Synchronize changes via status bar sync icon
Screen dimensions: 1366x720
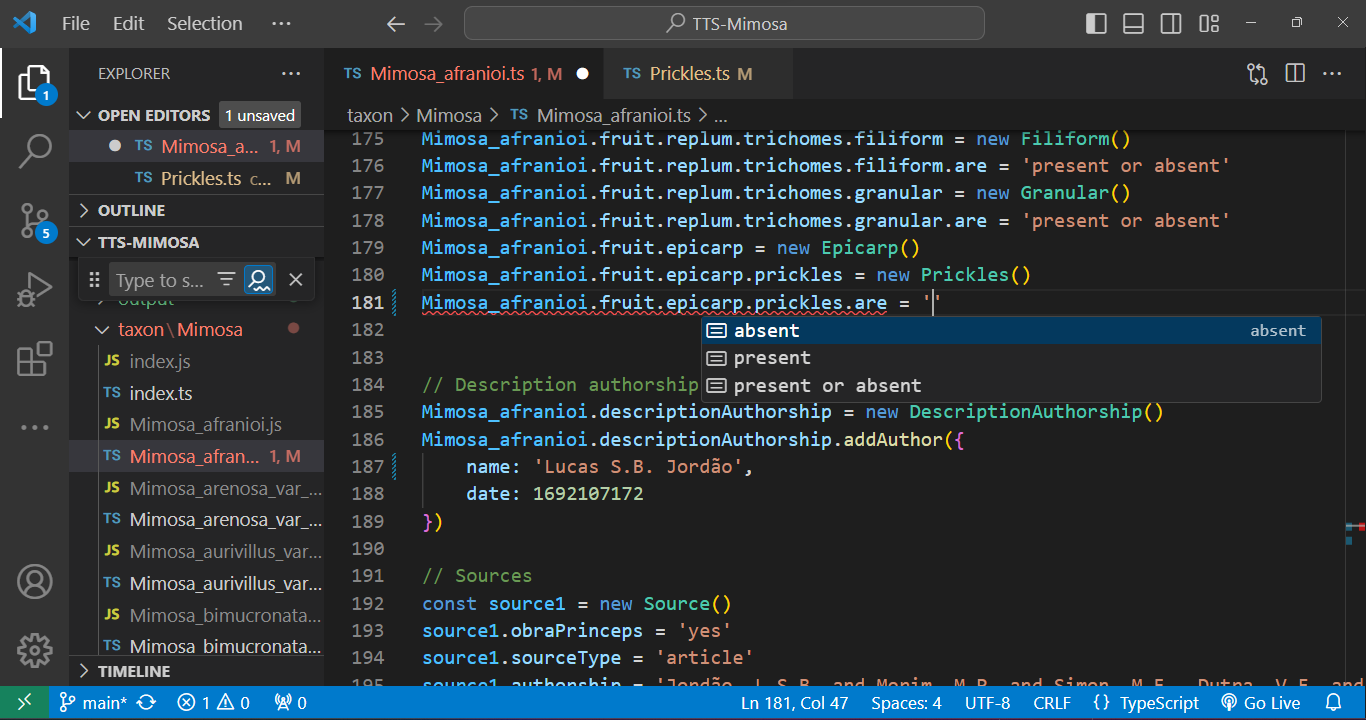pos(146,703)
